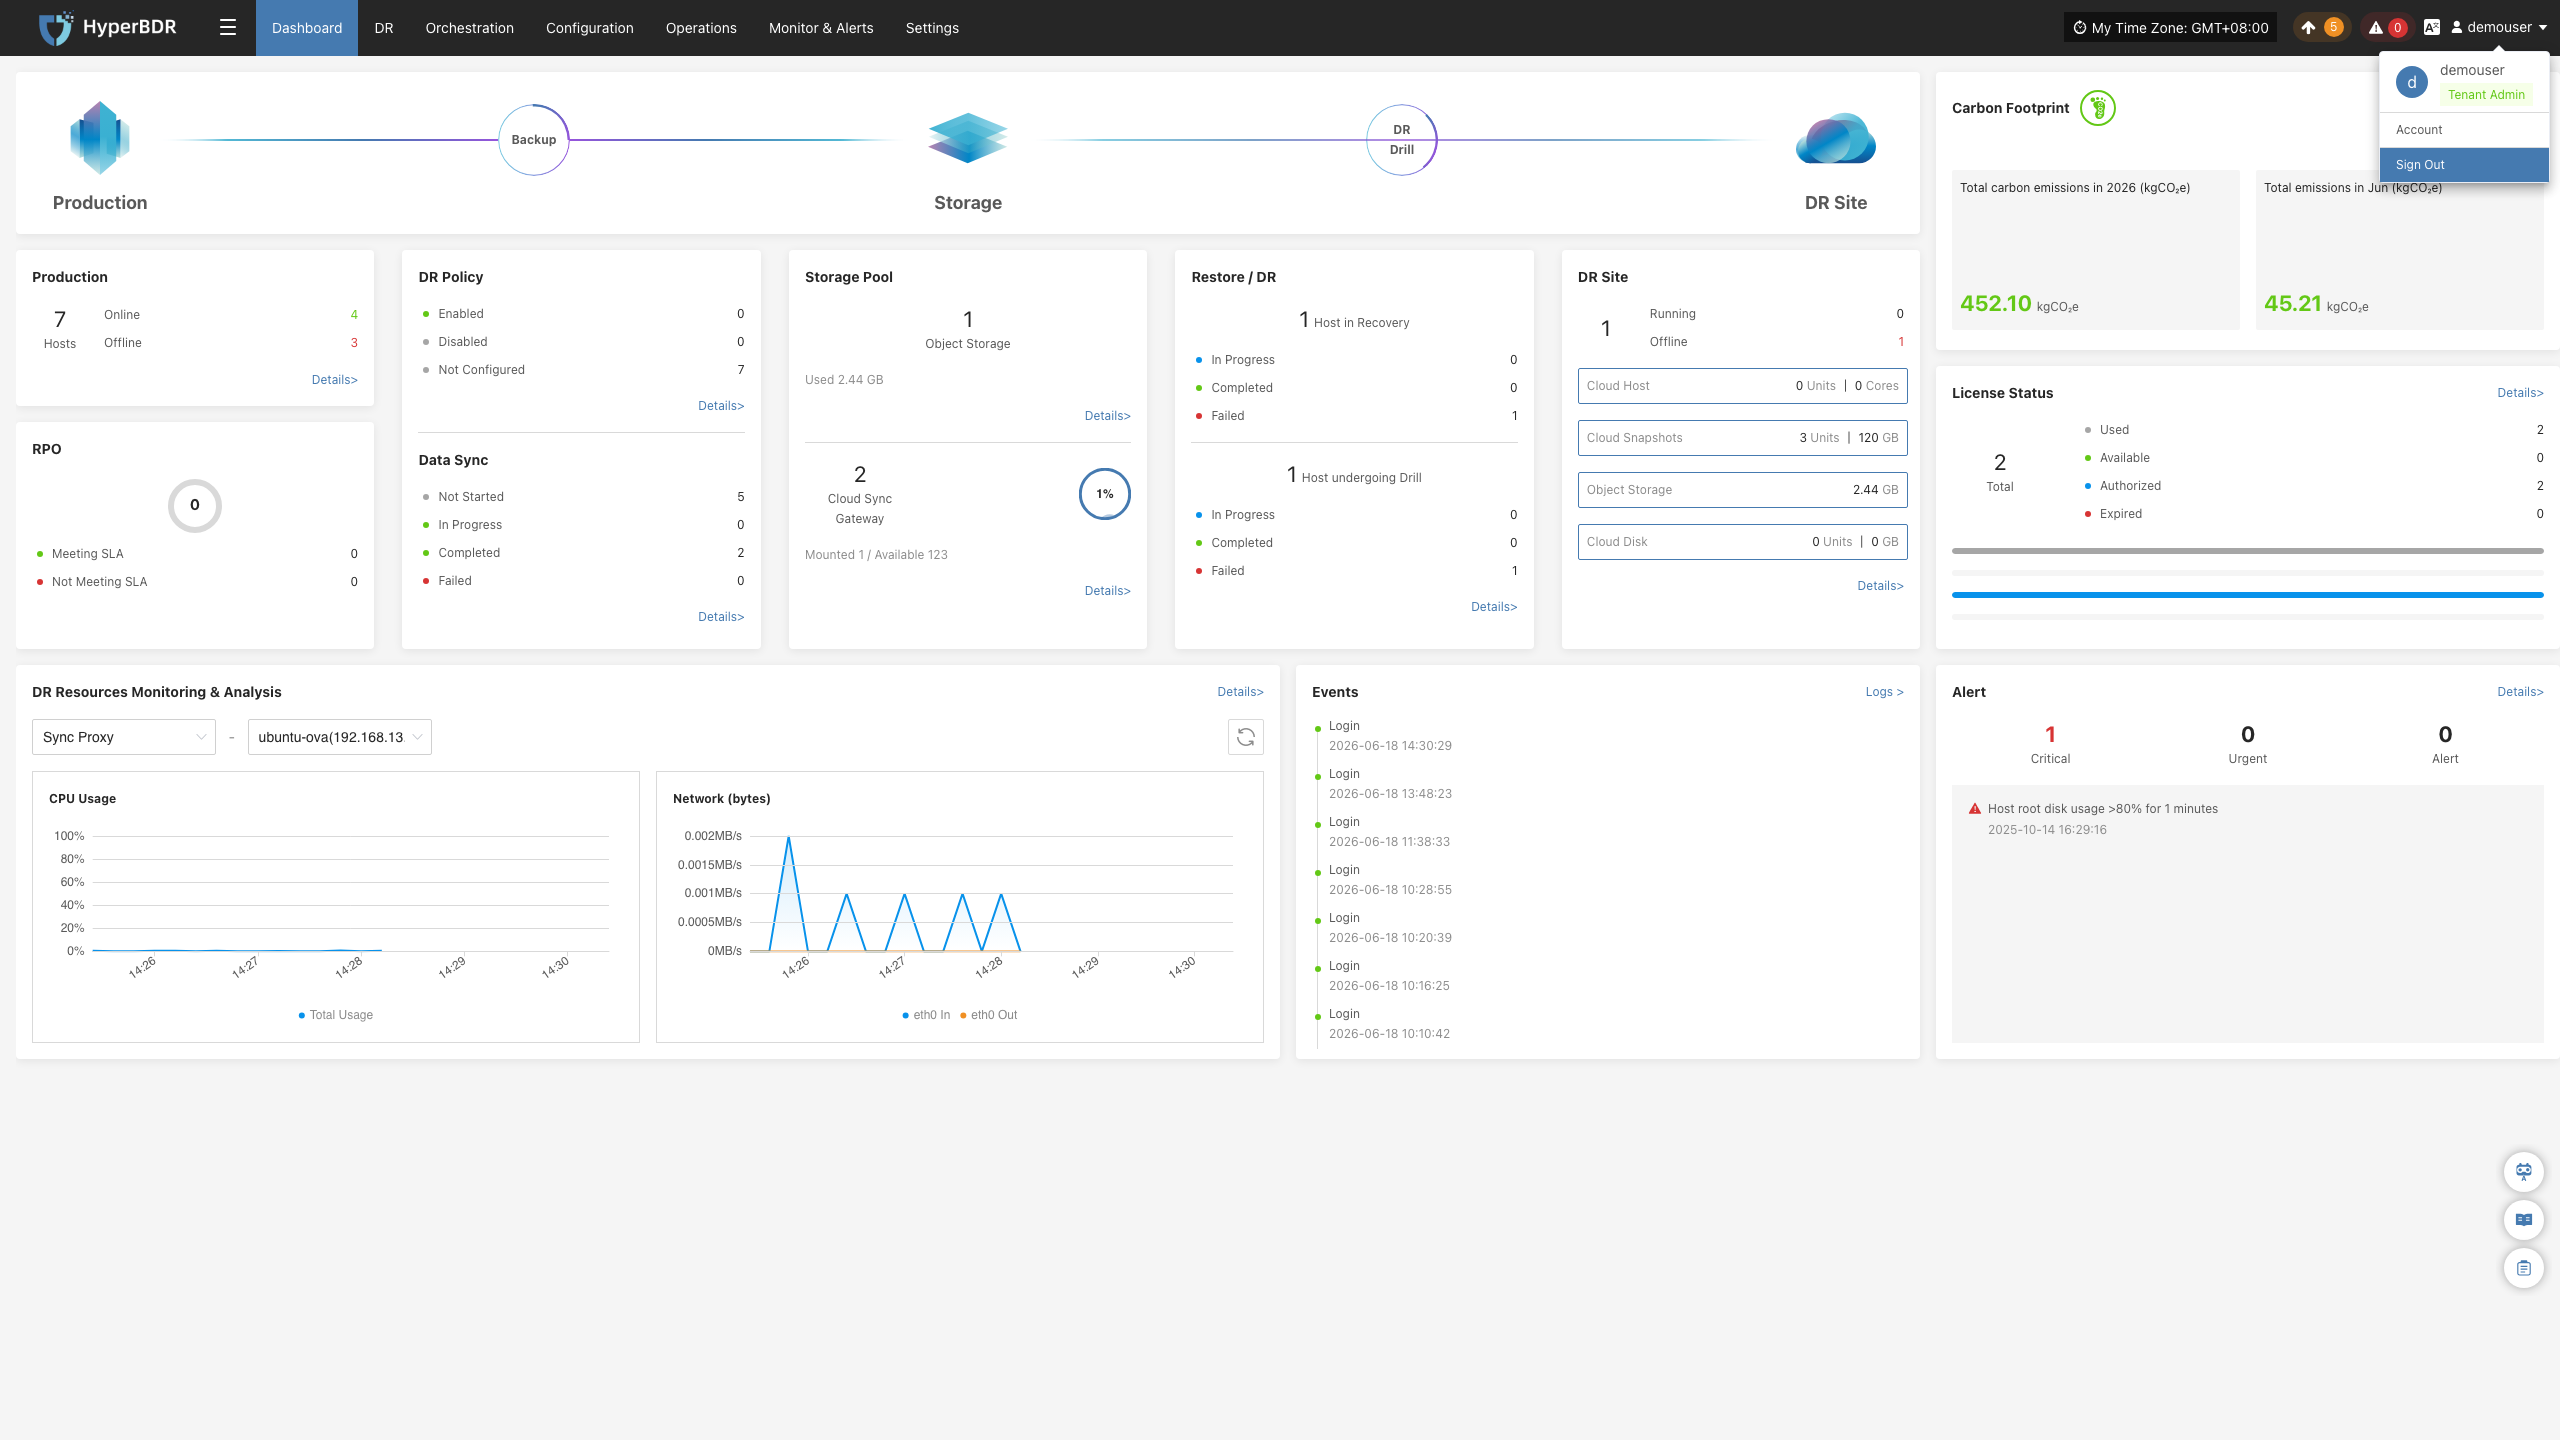
Task: Click the Cloud Snapshots resource box
Action: click(1742, 438)
